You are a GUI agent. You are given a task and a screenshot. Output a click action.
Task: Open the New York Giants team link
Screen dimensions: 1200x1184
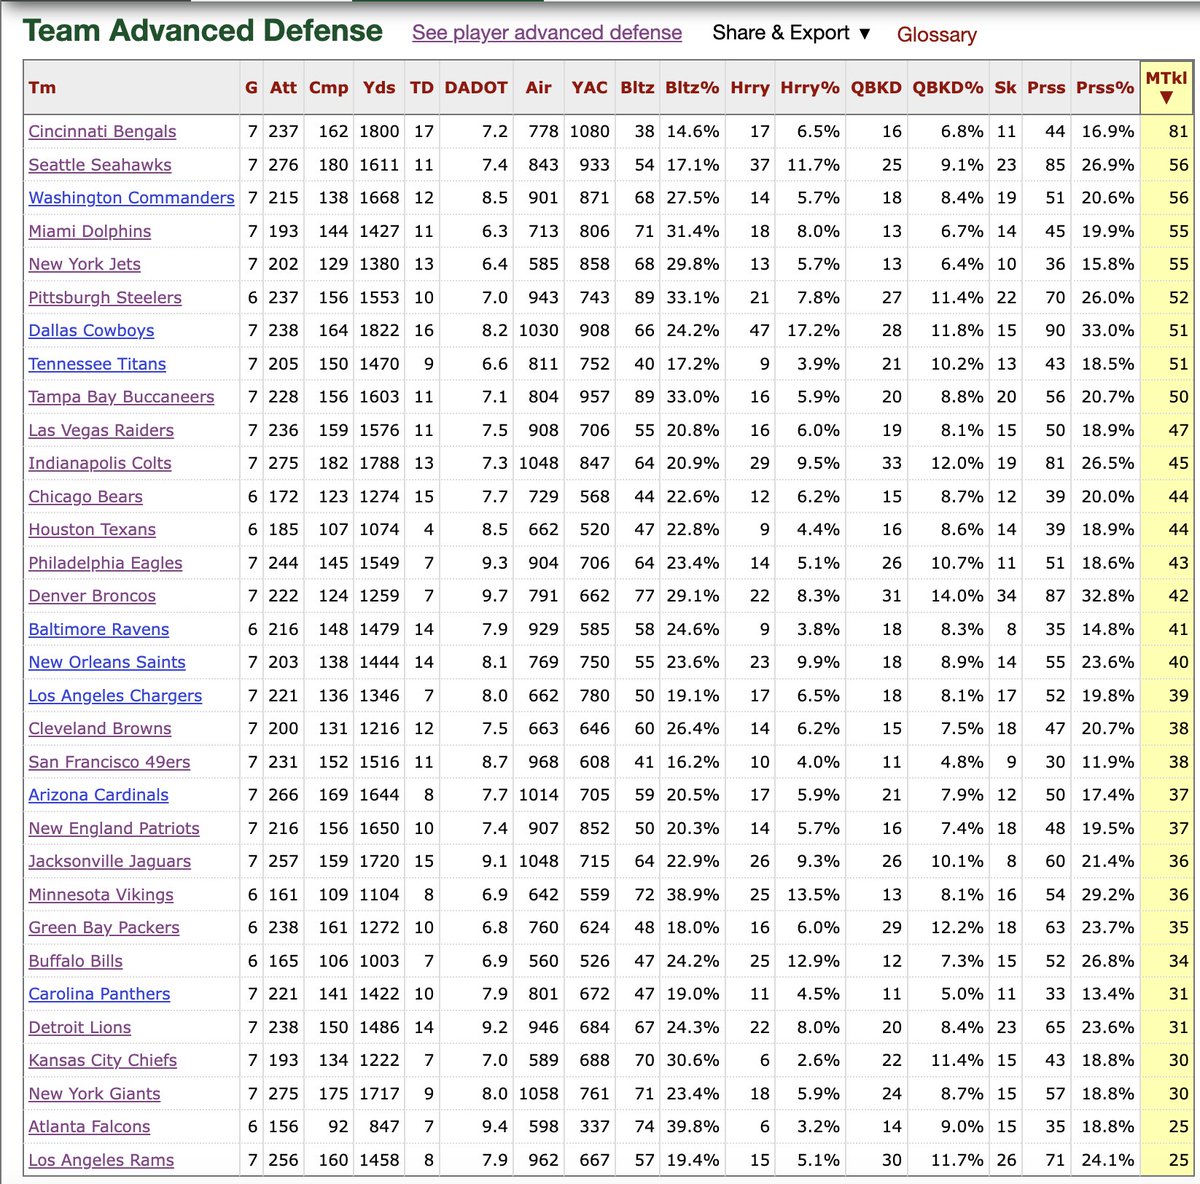(94, 1093)
